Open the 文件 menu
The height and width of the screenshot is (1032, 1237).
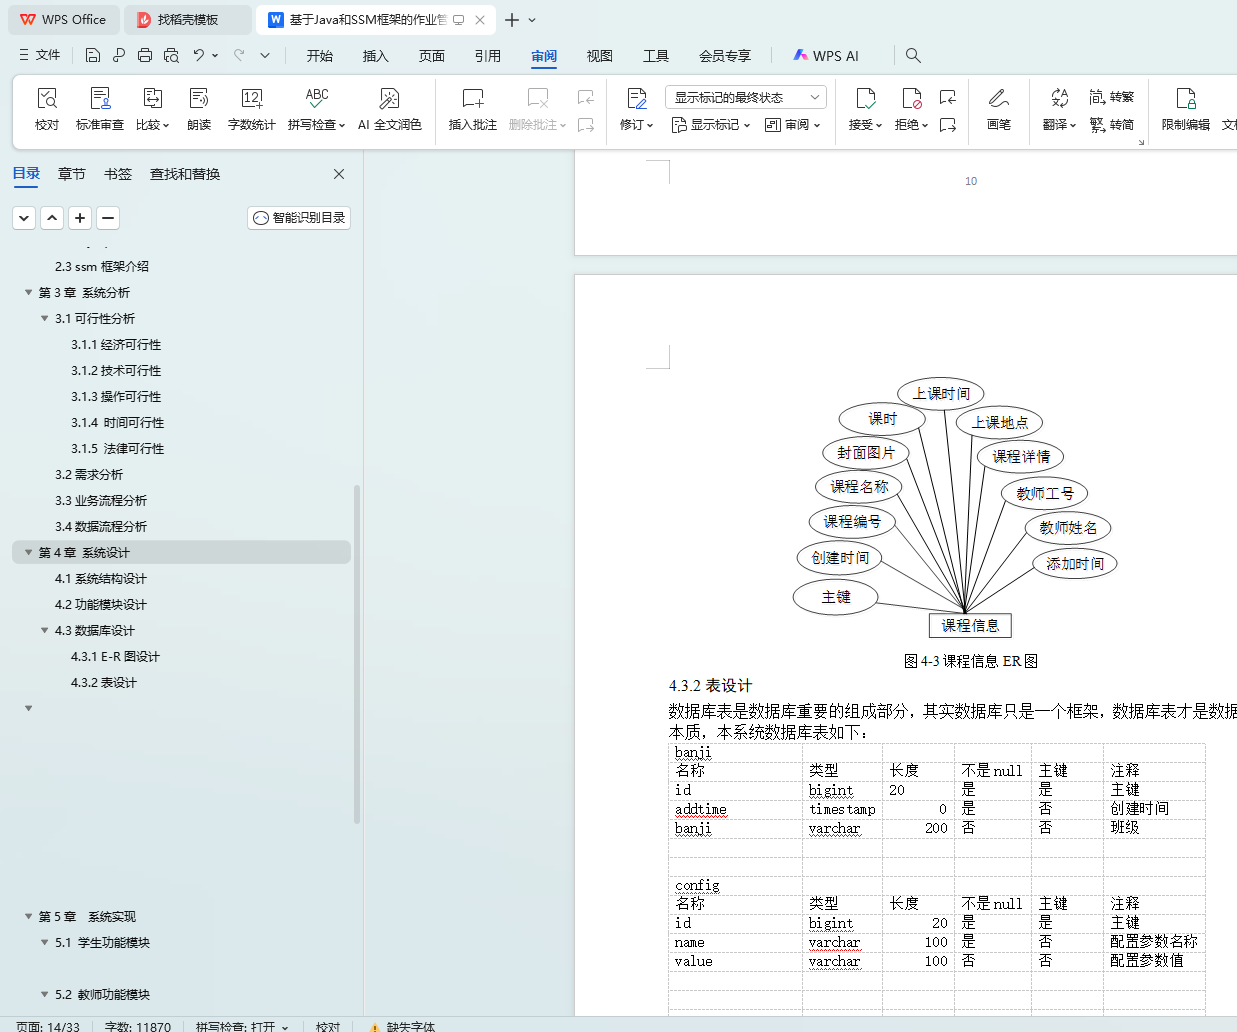point(40,55)
